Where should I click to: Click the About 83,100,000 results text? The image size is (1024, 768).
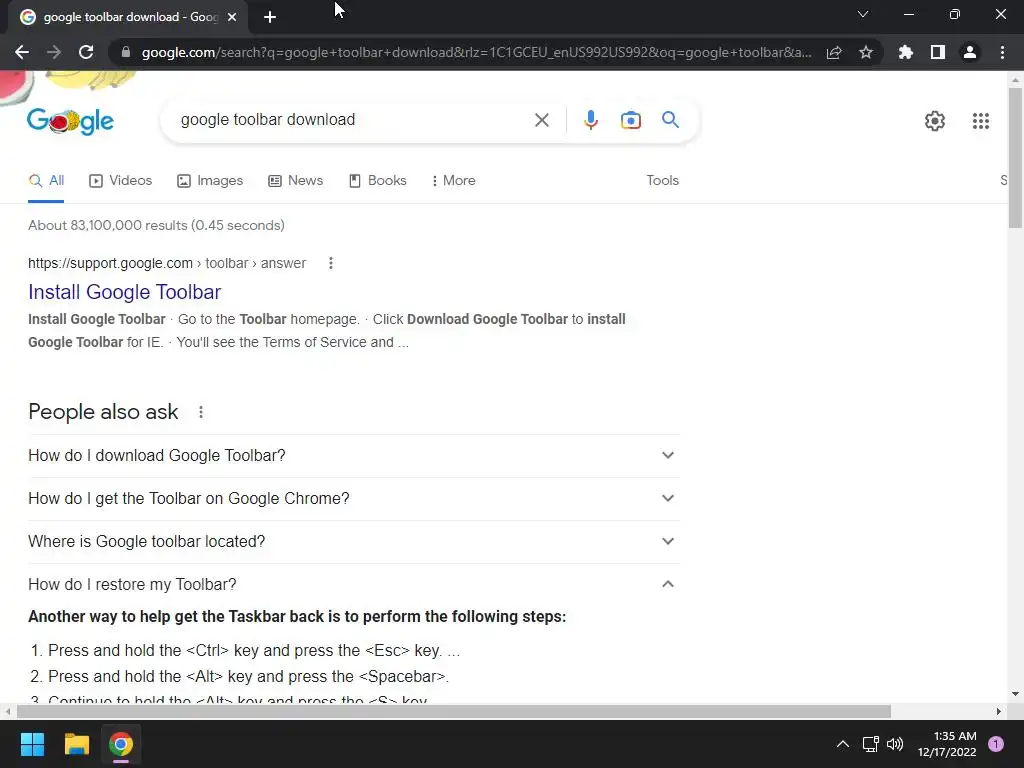point(156,225)
